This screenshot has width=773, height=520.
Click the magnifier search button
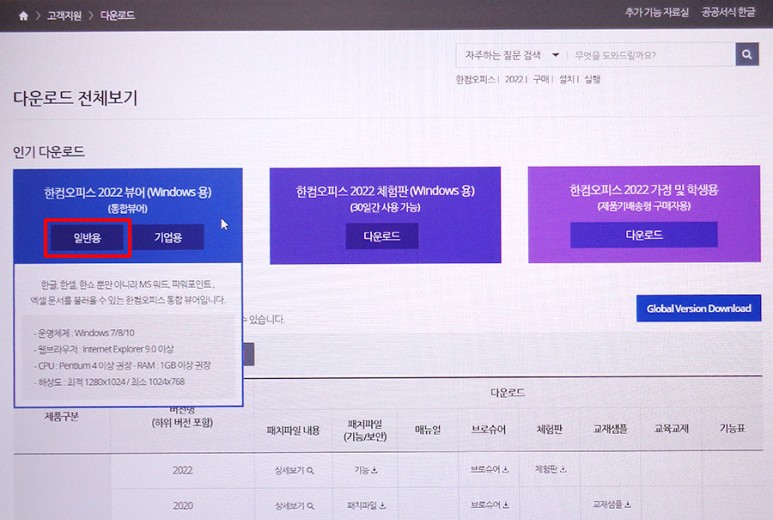[x=747, y=54]
